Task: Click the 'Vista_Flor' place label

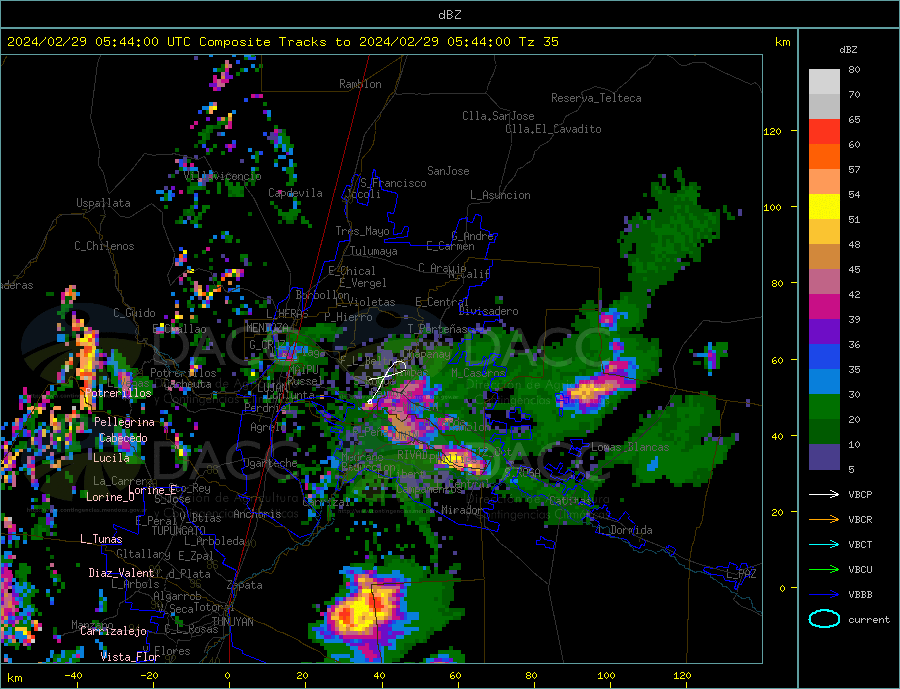Action: pyautogui.click(x=130, y=657)
